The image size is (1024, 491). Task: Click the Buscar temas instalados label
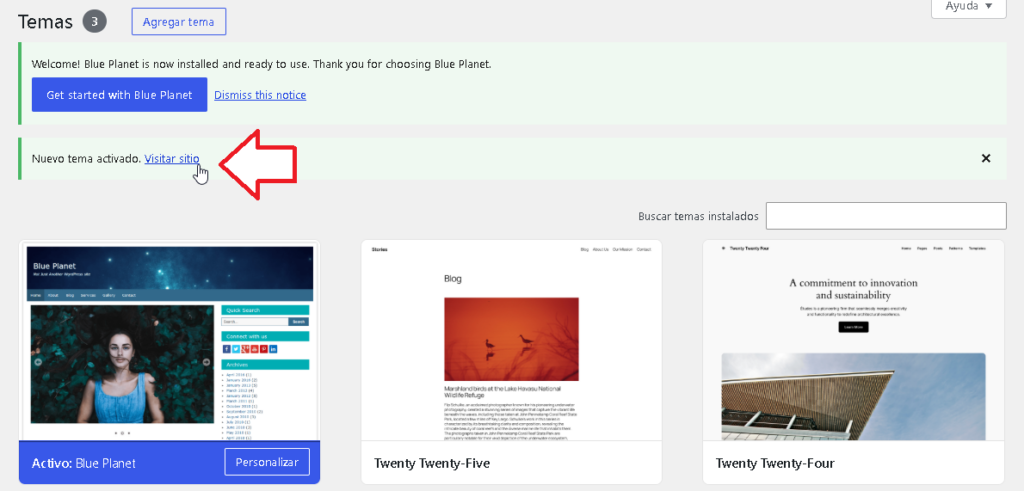698,216
